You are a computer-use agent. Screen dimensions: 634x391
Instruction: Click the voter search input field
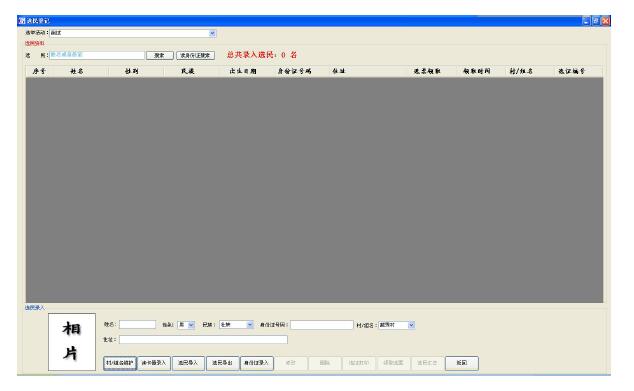97,55
